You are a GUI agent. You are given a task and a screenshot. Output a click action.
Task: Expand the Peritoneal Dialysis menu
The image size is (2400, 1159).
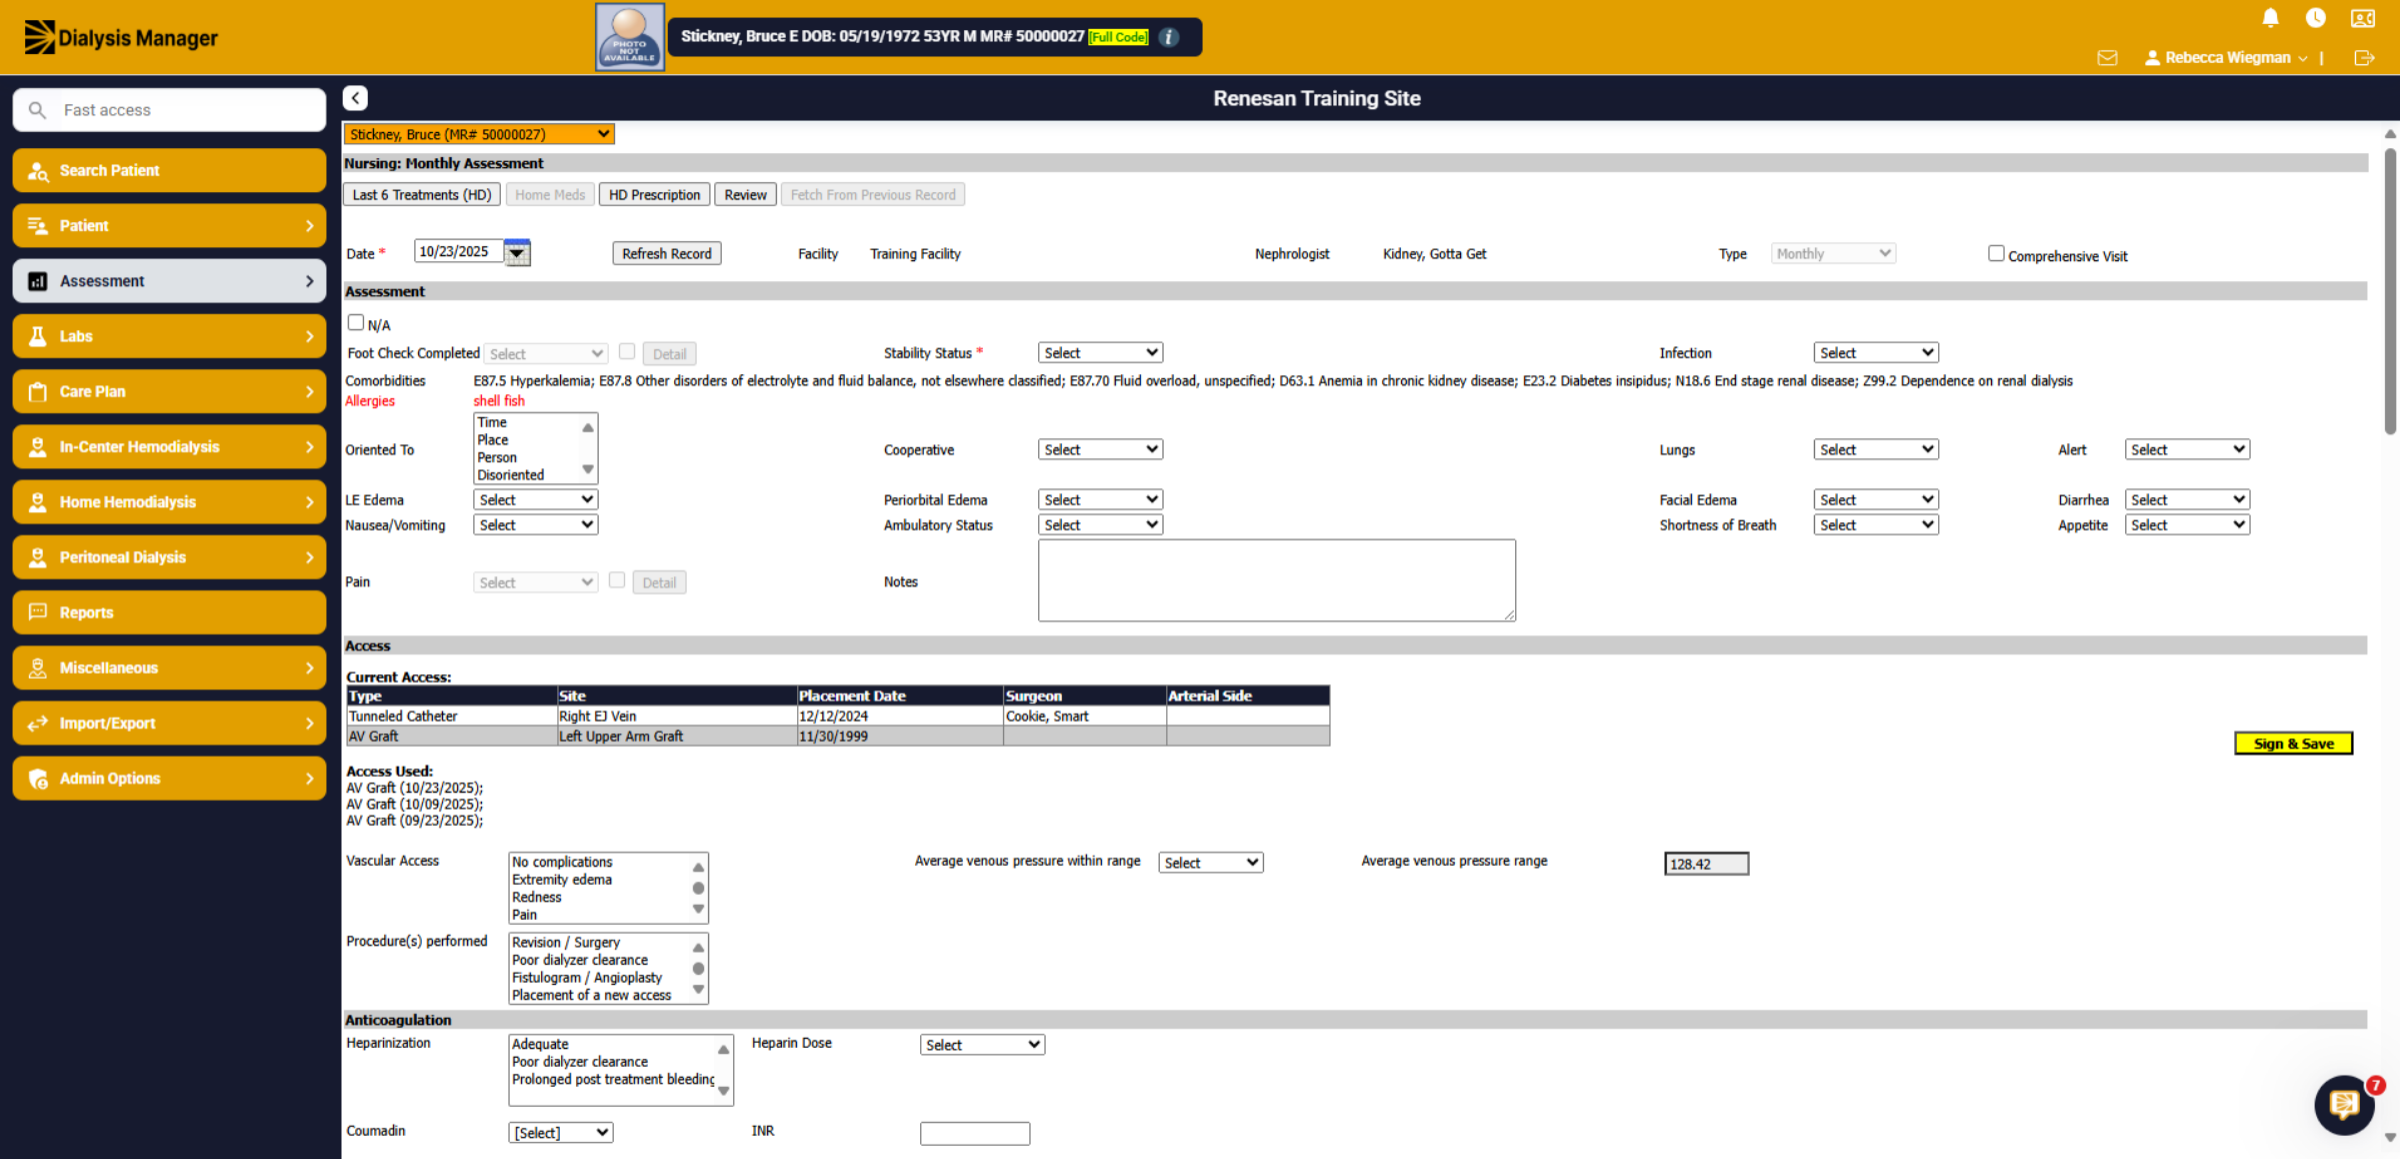(x=169, y=558)
